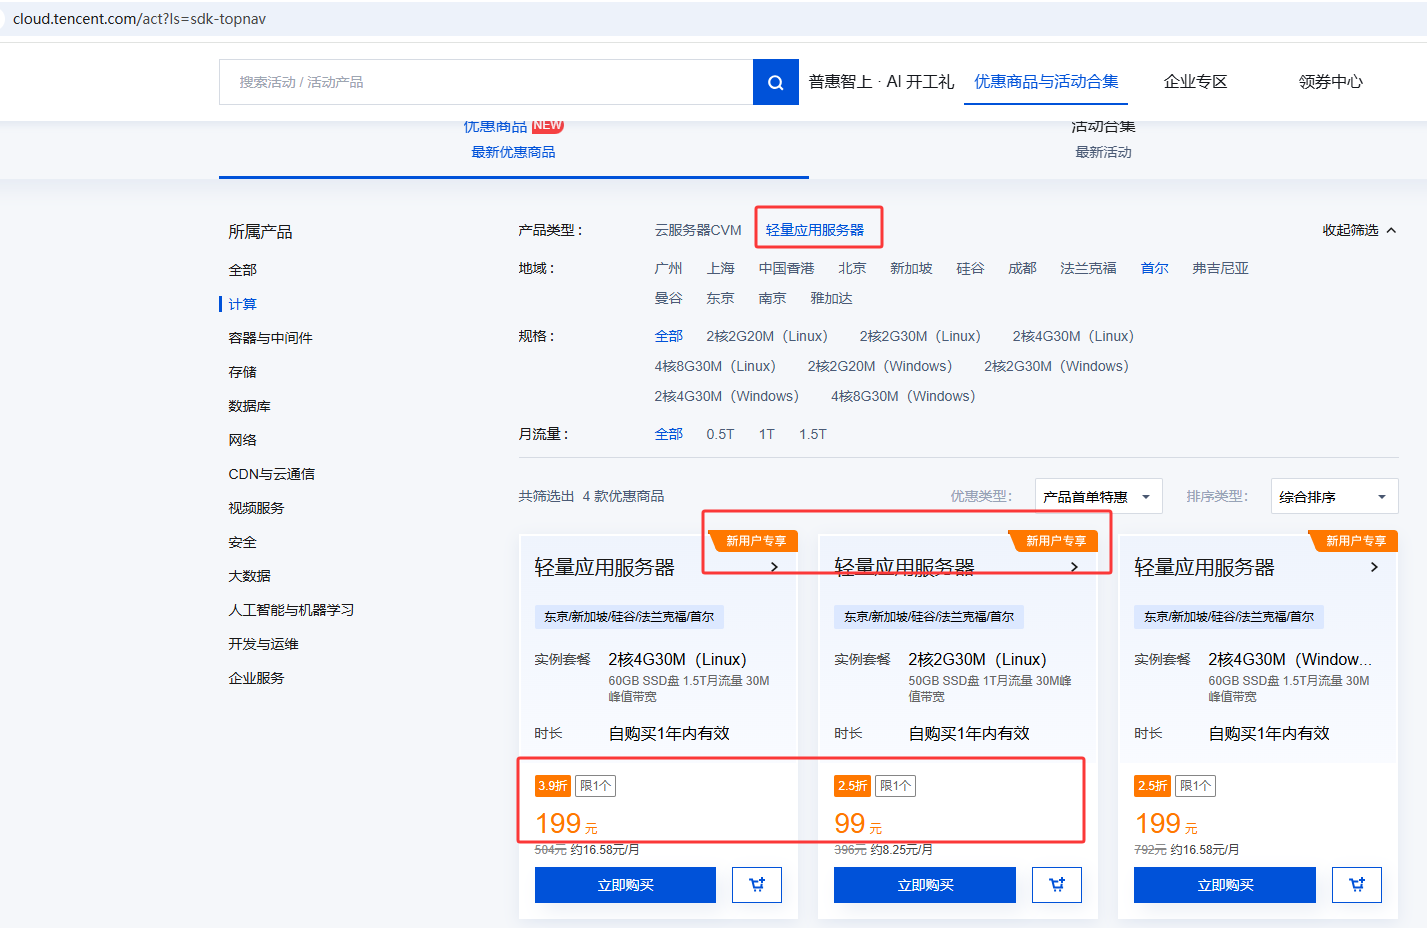Image resolution: width=1427 pixels, height=928 pixels.
Task: Filter spec by 4核8G30M (Linux)
Action: pos(715,366)
